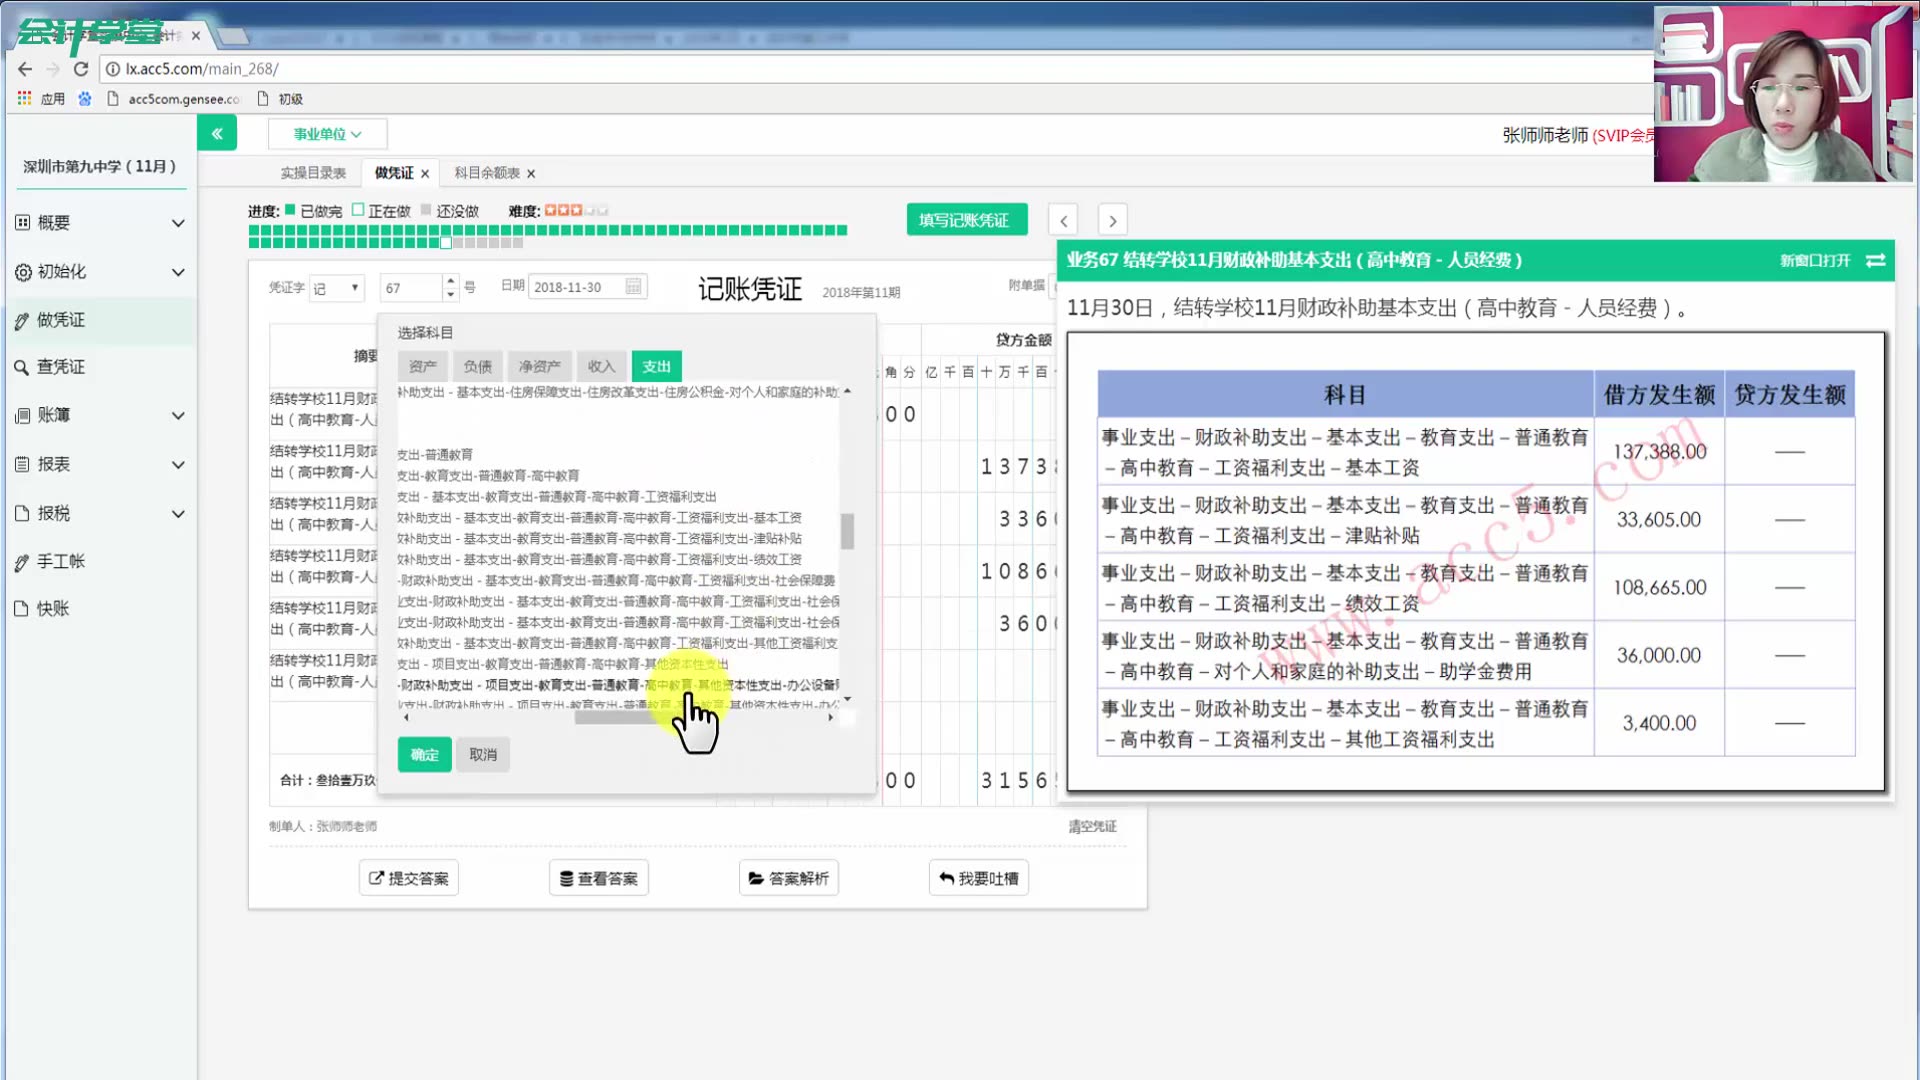Screen dimensions: 1920x1080
Task: Increase voucher number with stepper up
Action: (x=451, y=281)
